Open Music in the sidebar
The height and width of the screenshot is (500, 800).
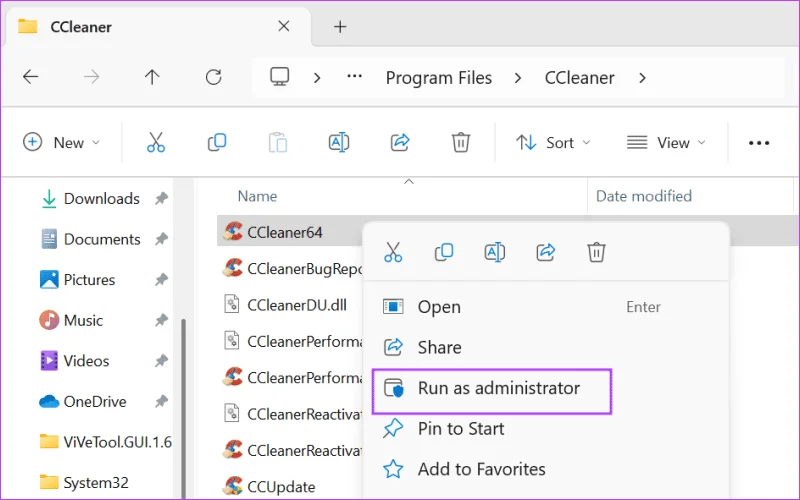[83, 320]
